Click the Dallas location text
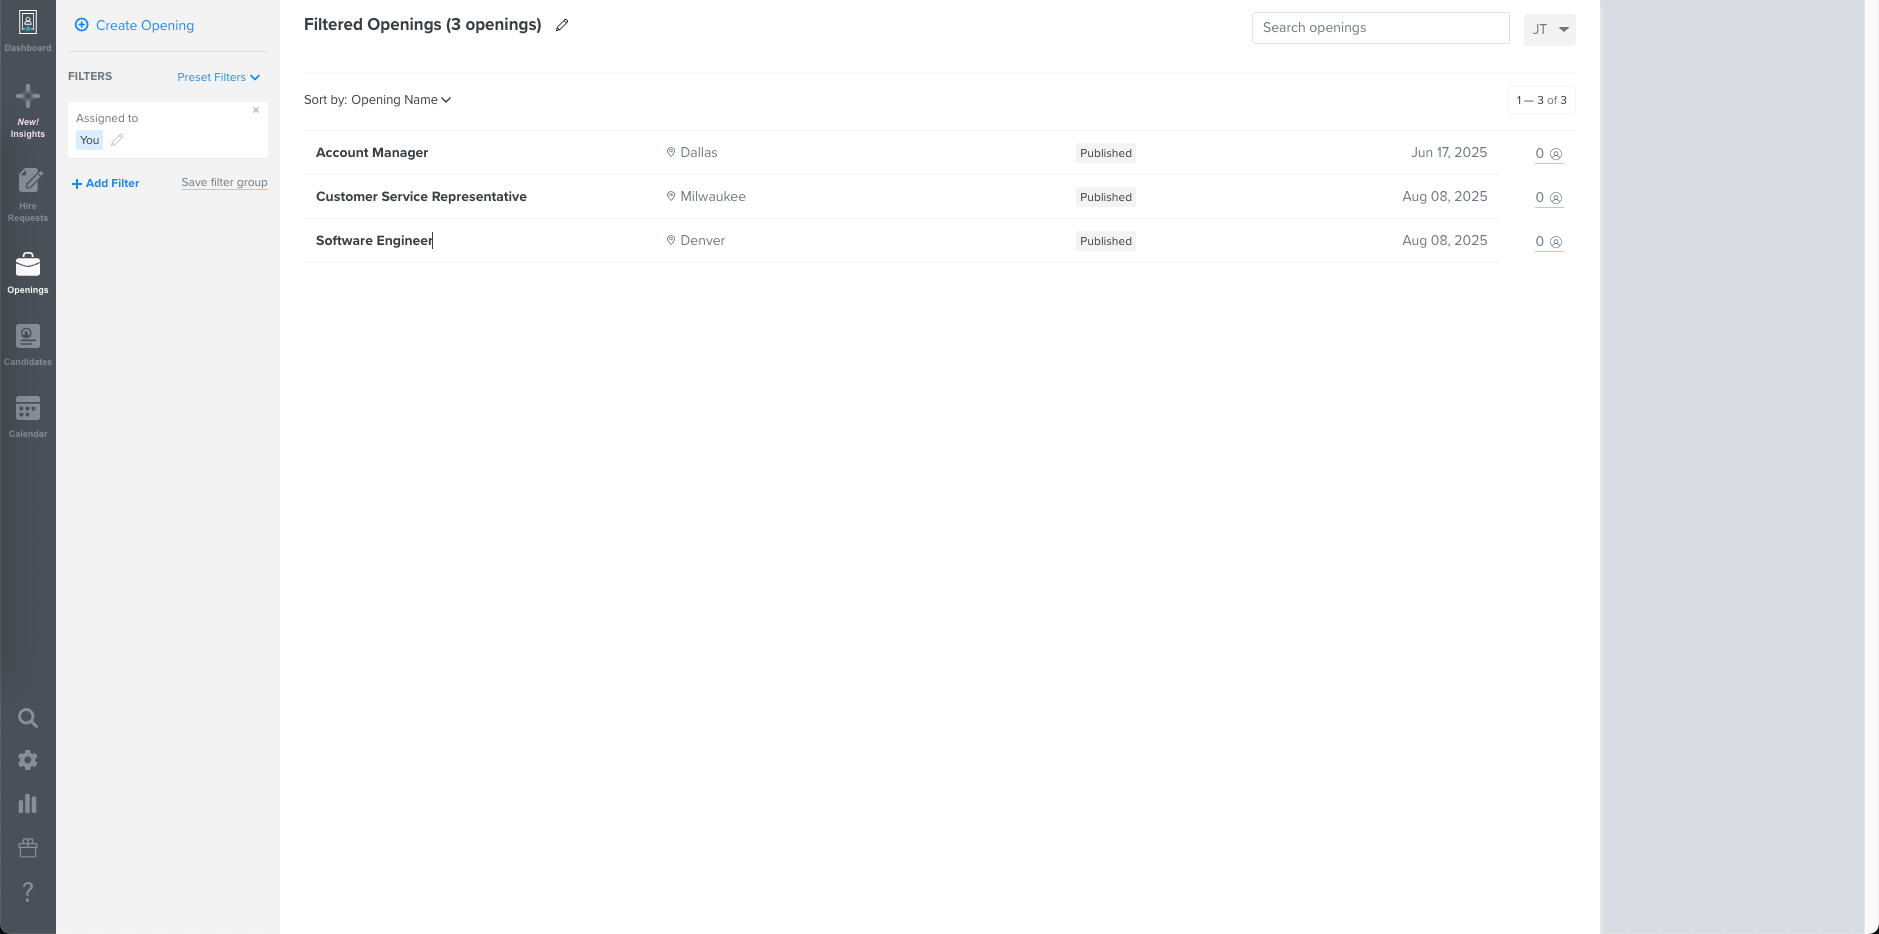Screen dimensions: 1879x934 point(699,152)
